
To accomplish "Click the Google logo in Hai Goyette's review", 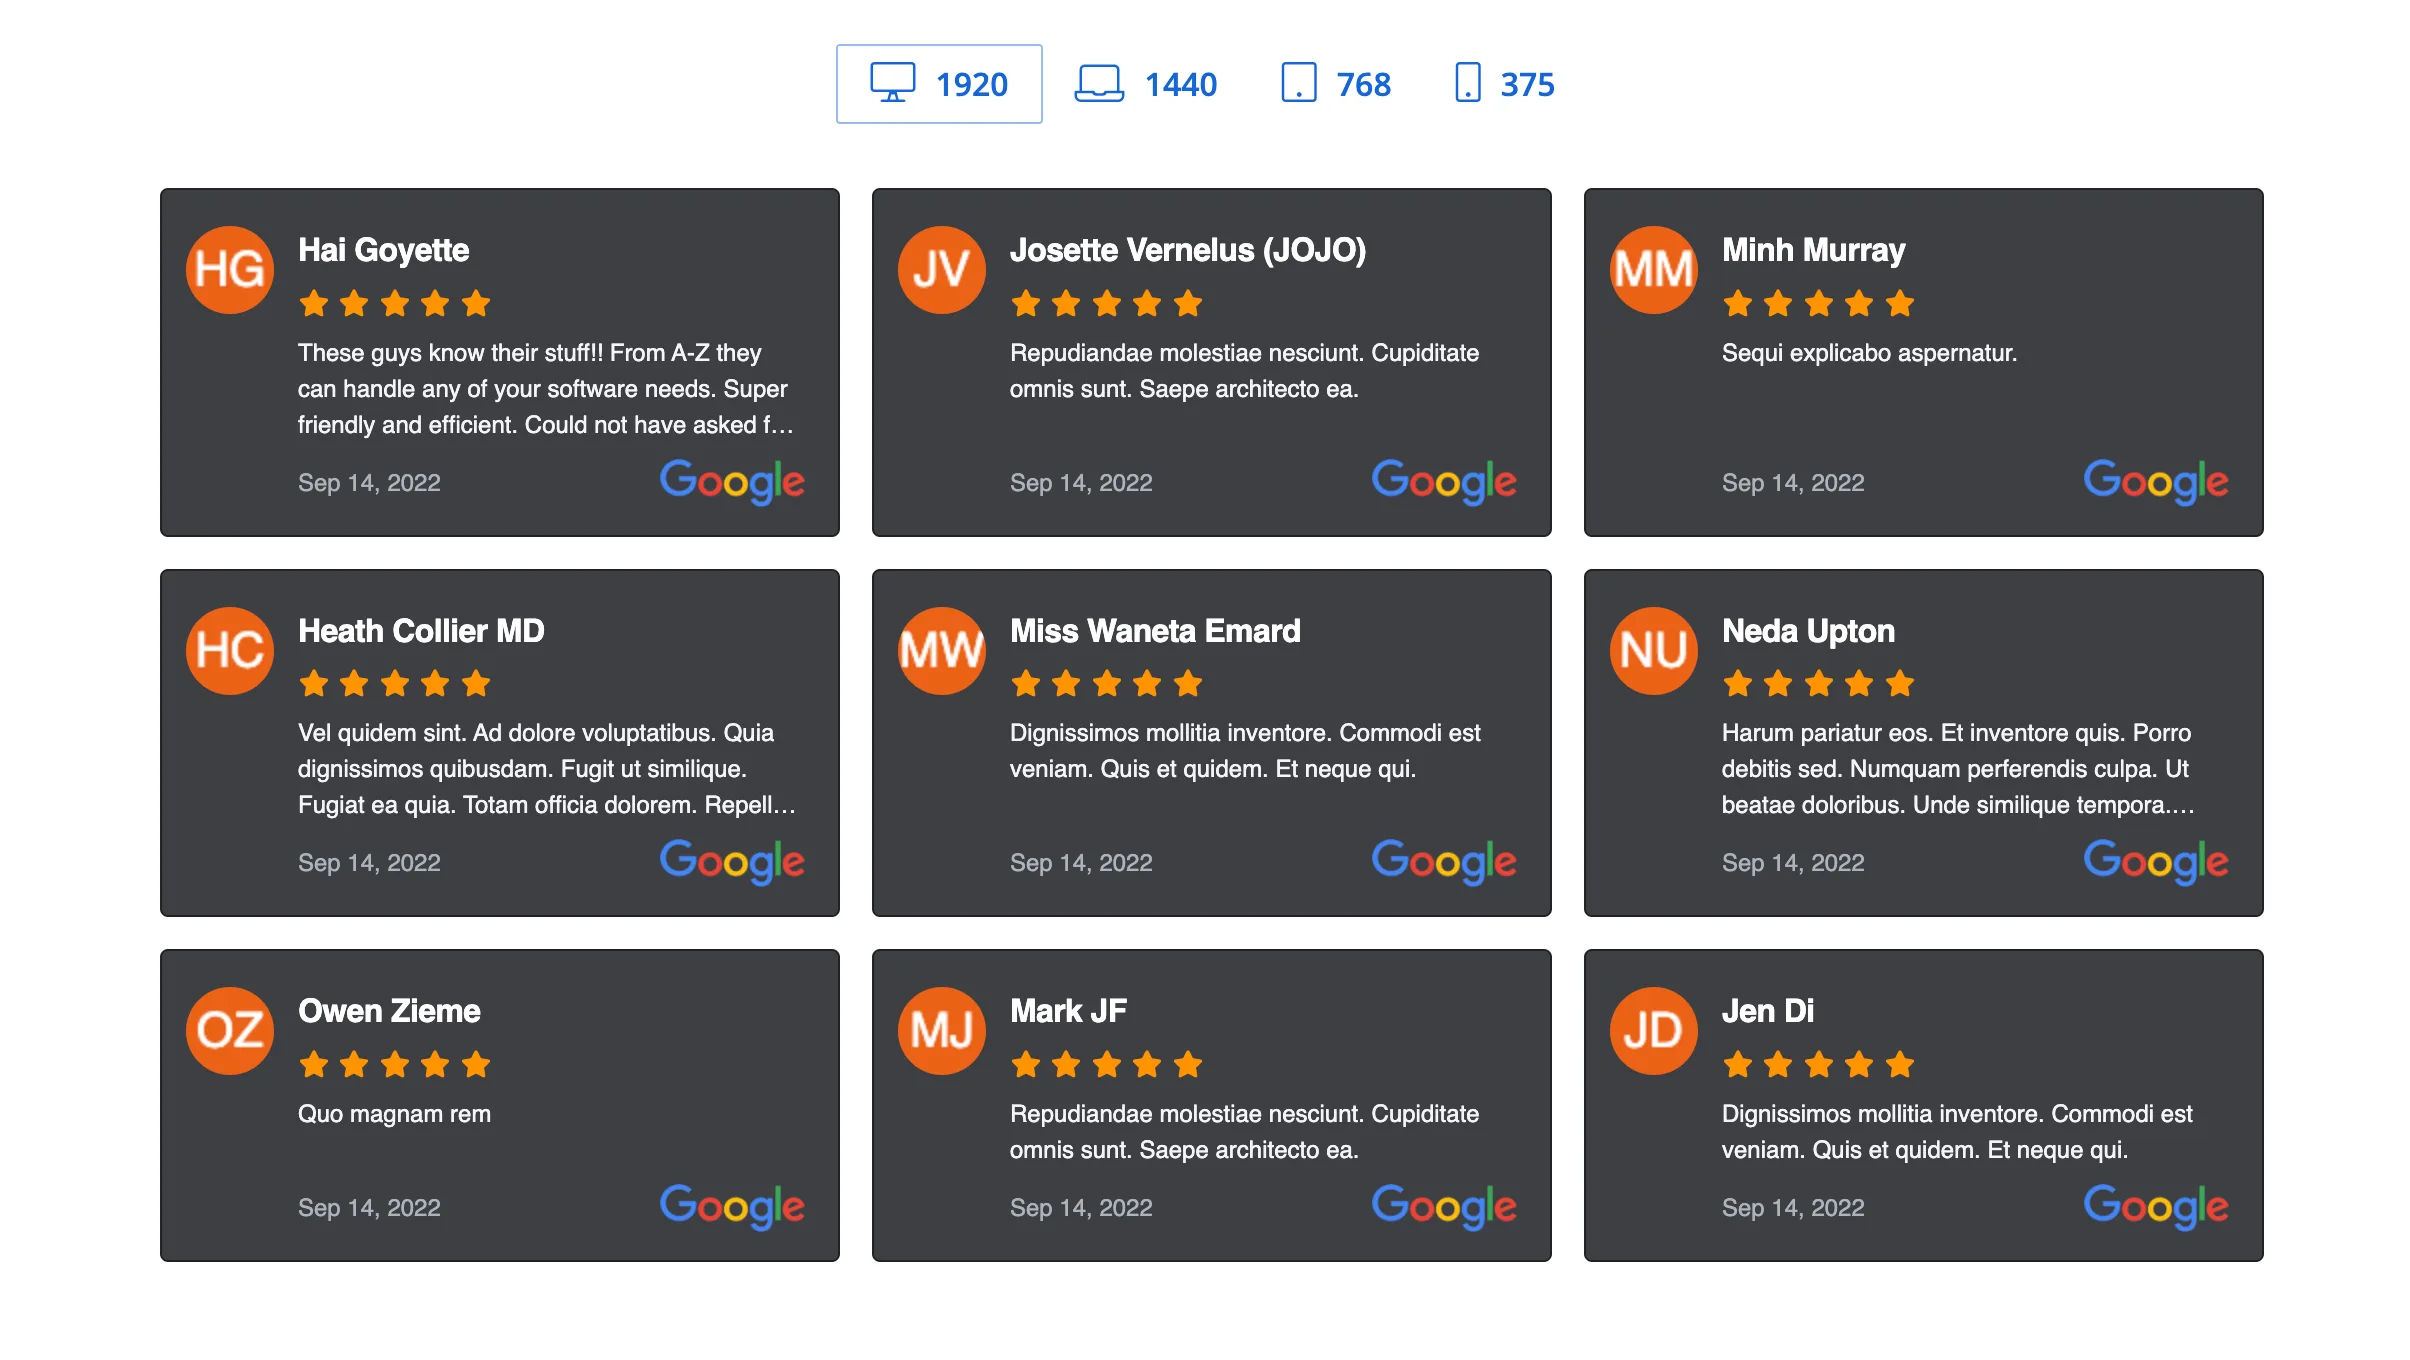I will pos(732,482).
